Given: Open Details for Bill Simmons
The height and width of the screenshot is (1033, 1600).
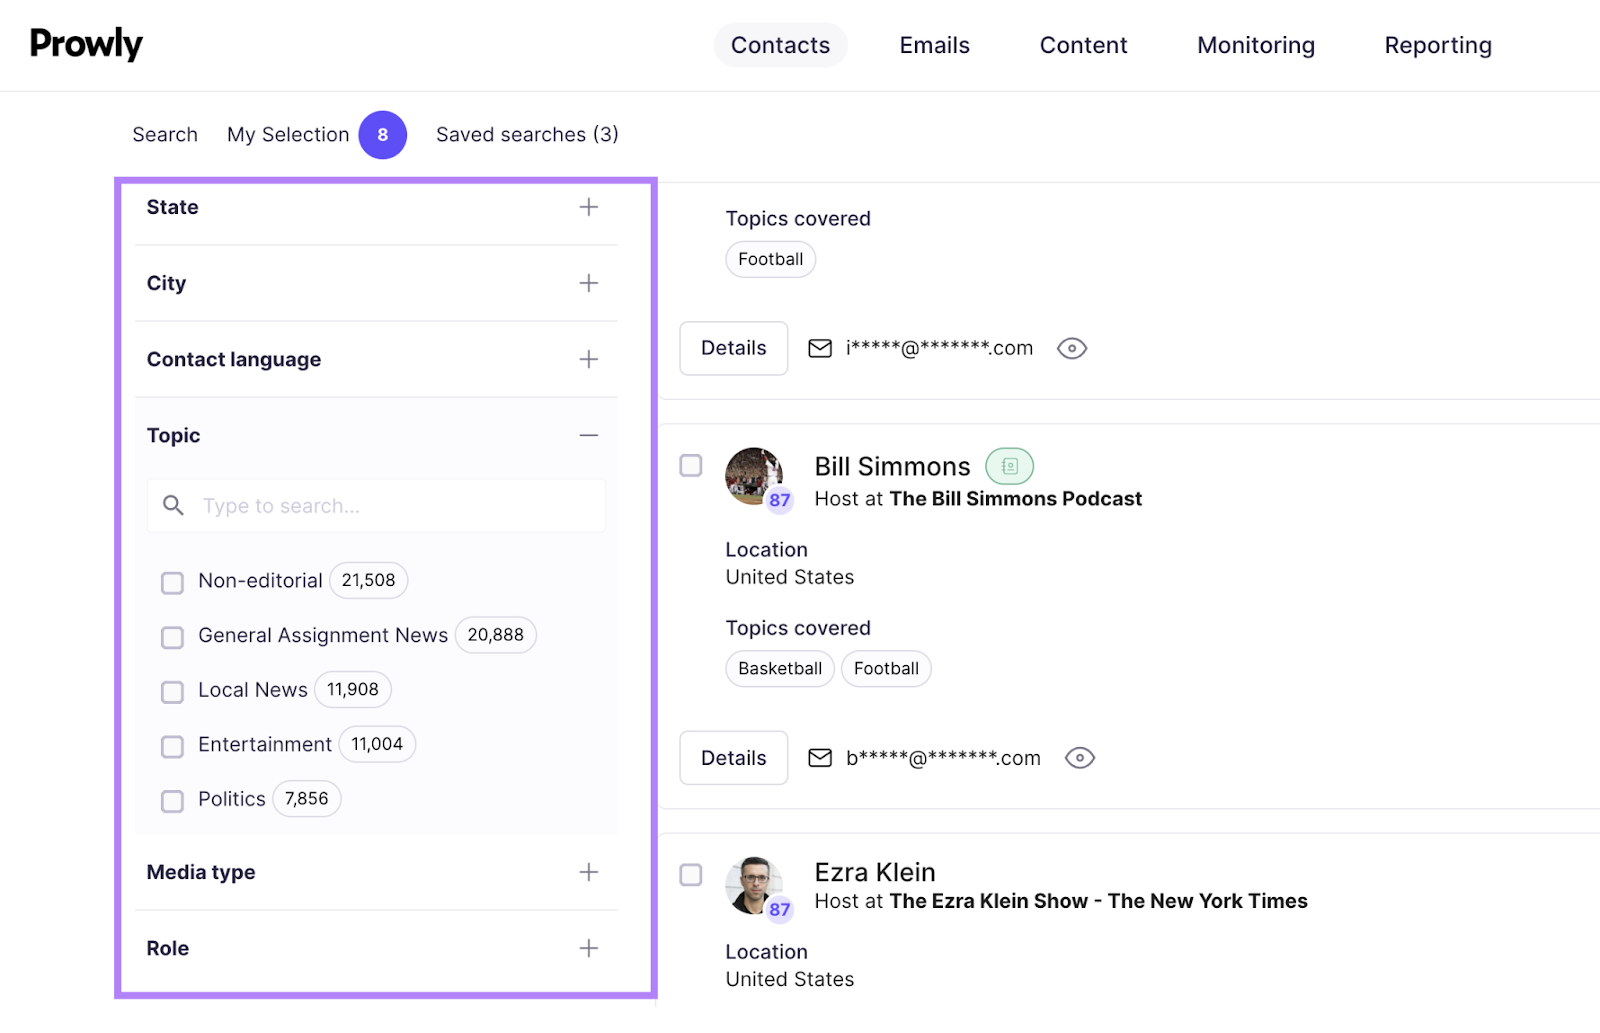Looking at the screenshot, I should click(x=733, y=758).
